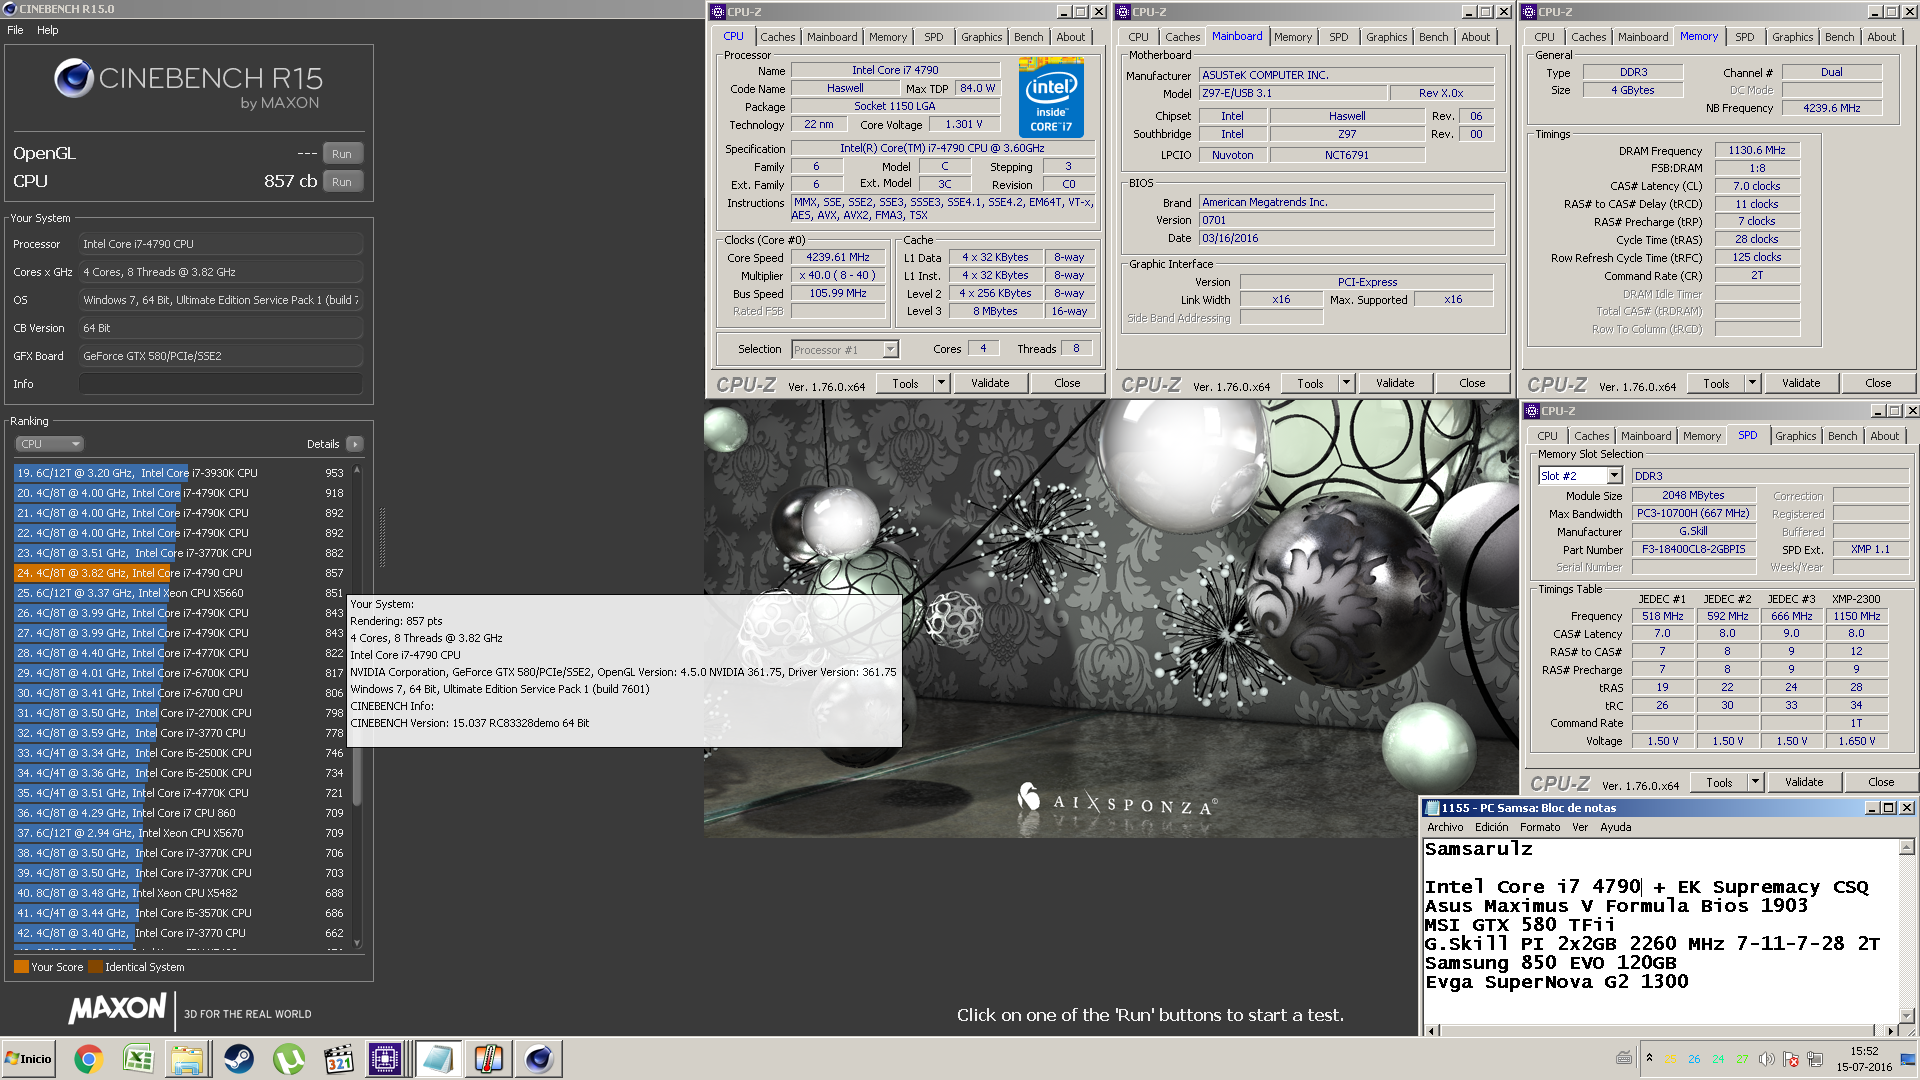Launch Steam from the taskbar
This screenshot has width=1920, height=1080.
point(238,1059)
